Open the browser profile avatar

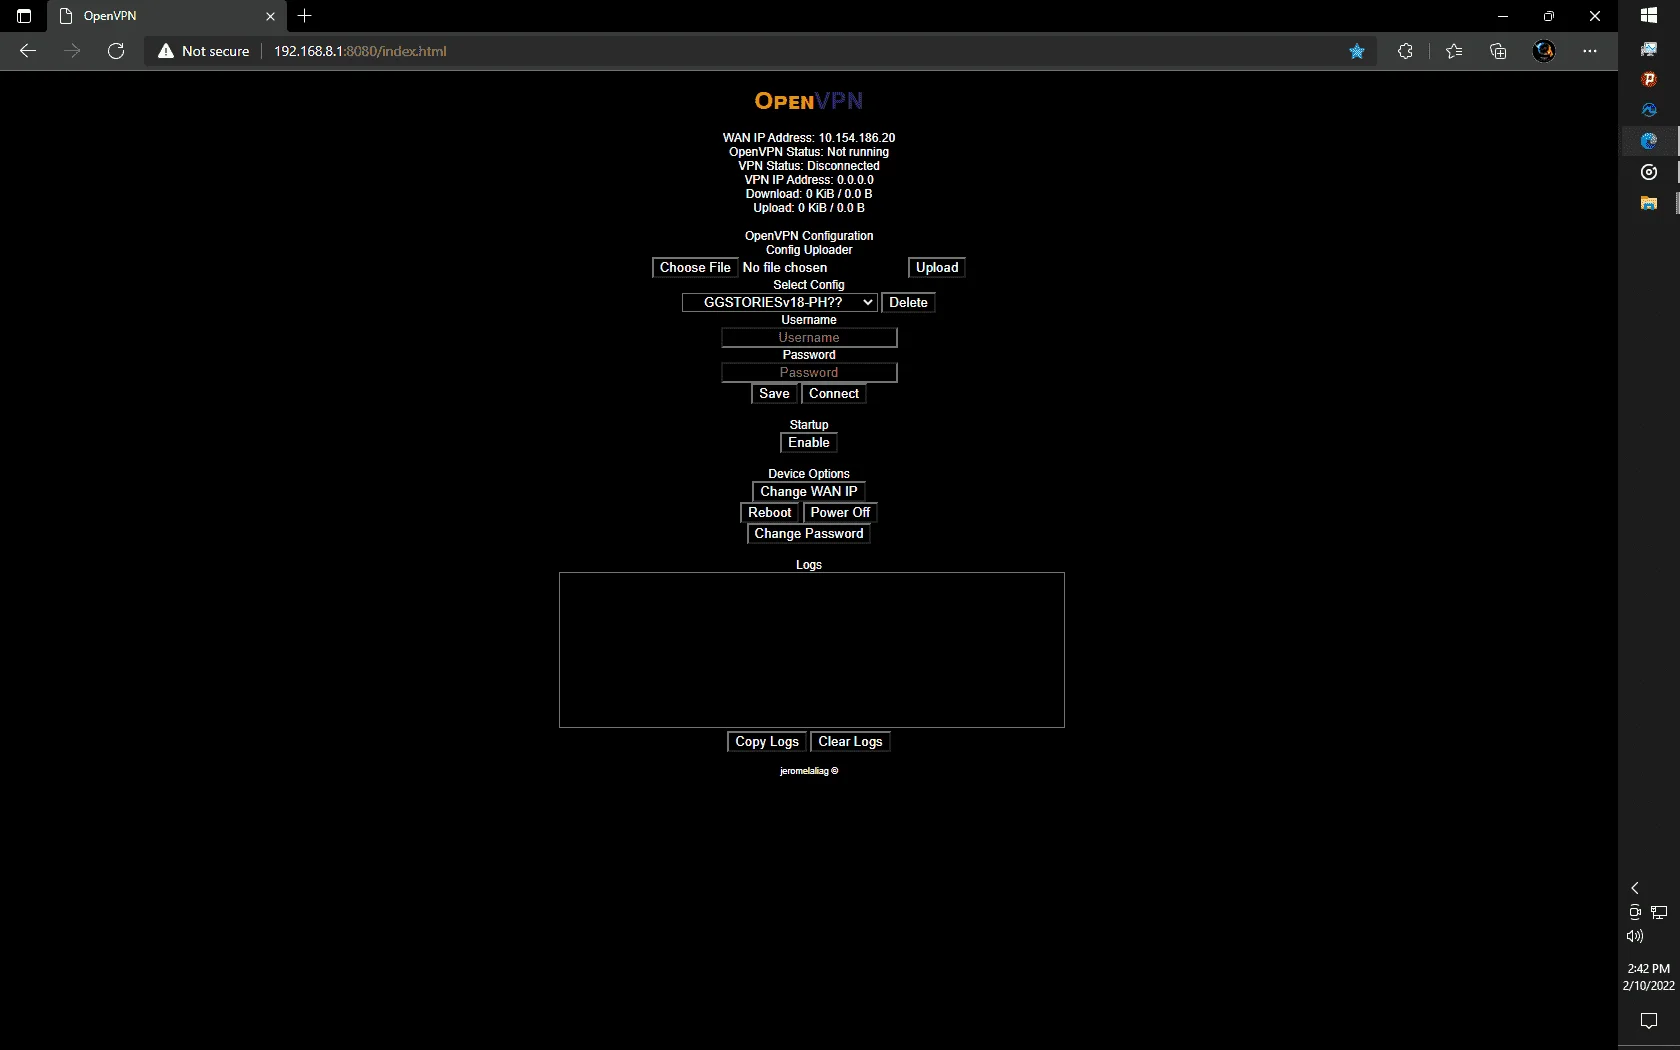point(1544,51)
